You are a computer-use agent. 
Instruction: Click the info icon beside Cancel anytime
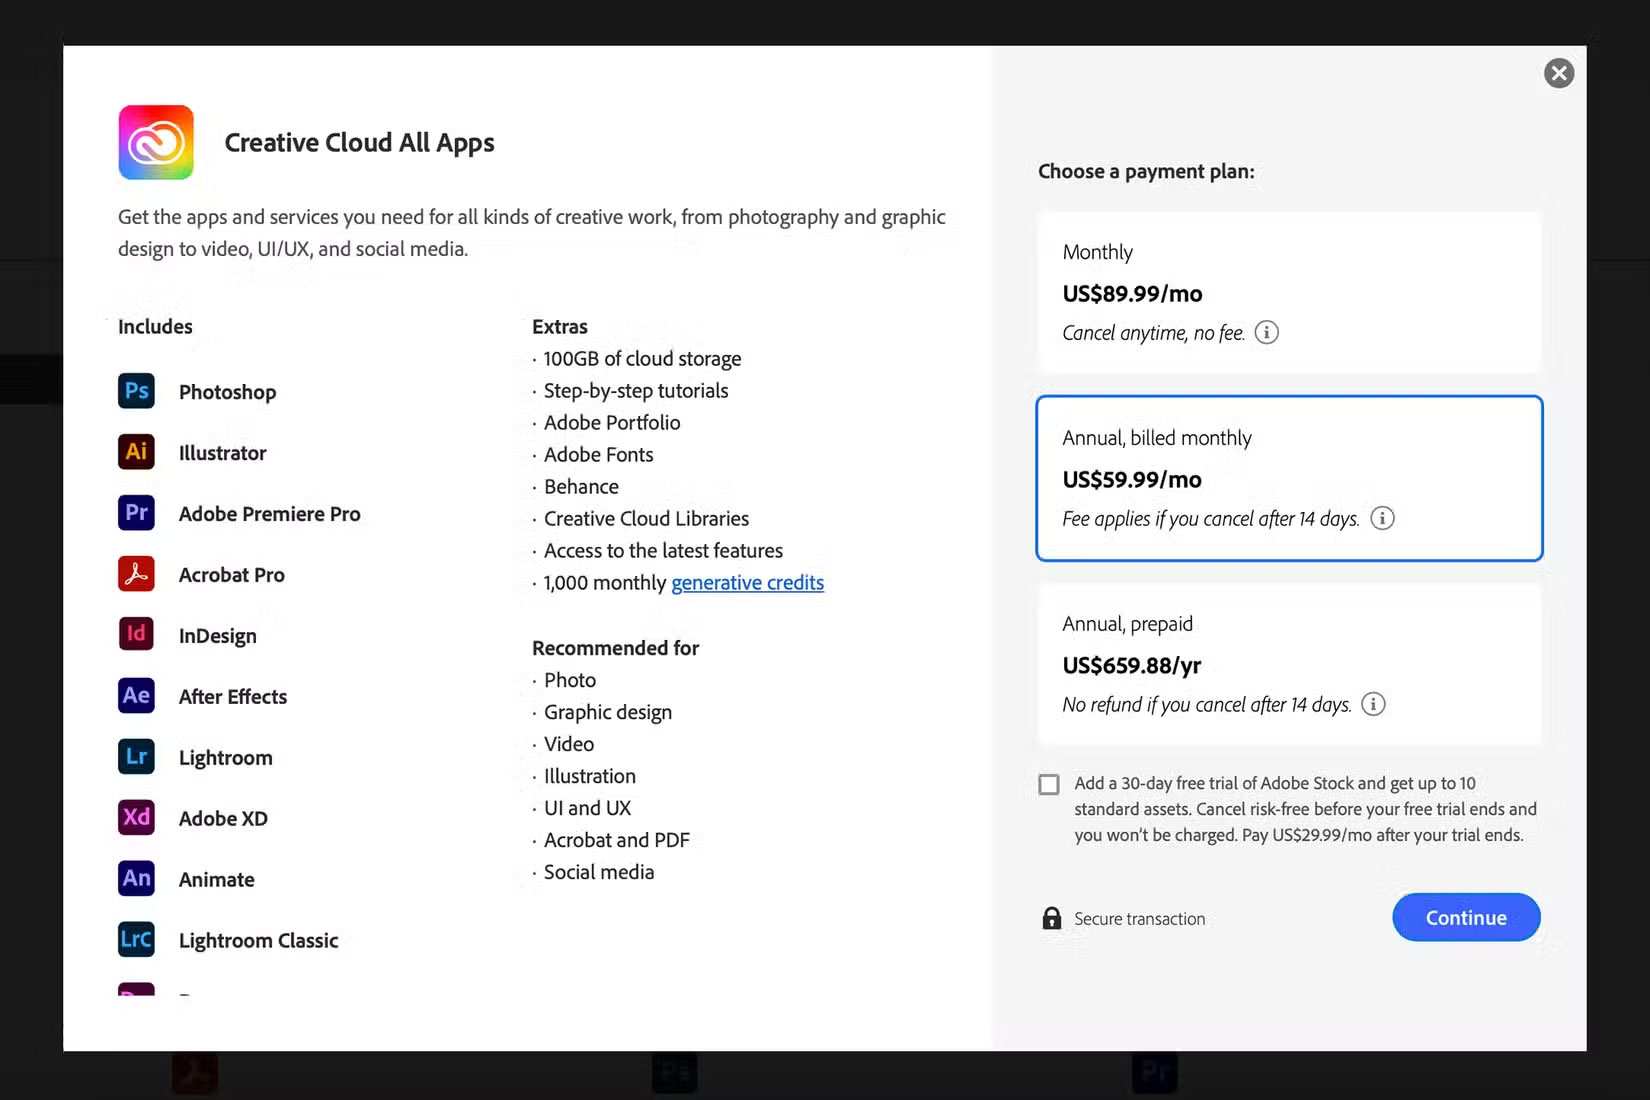point(1266,332)
